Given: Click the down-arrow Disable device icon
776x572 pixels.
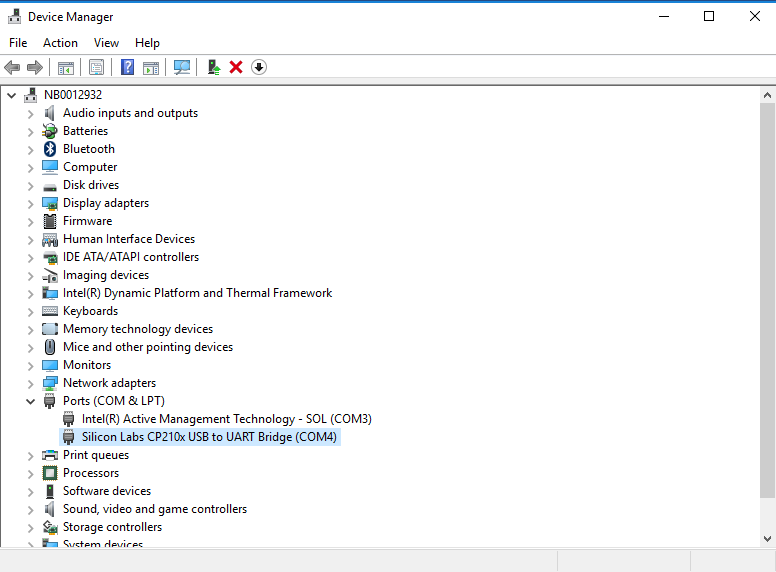Looking at the screenshot, I should 259,67.
